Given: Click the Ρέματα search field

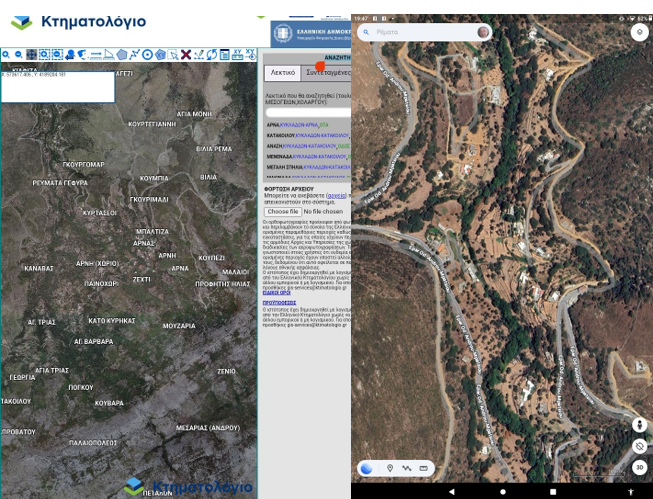Looking at the screenshot, I should tap(420, 32).
